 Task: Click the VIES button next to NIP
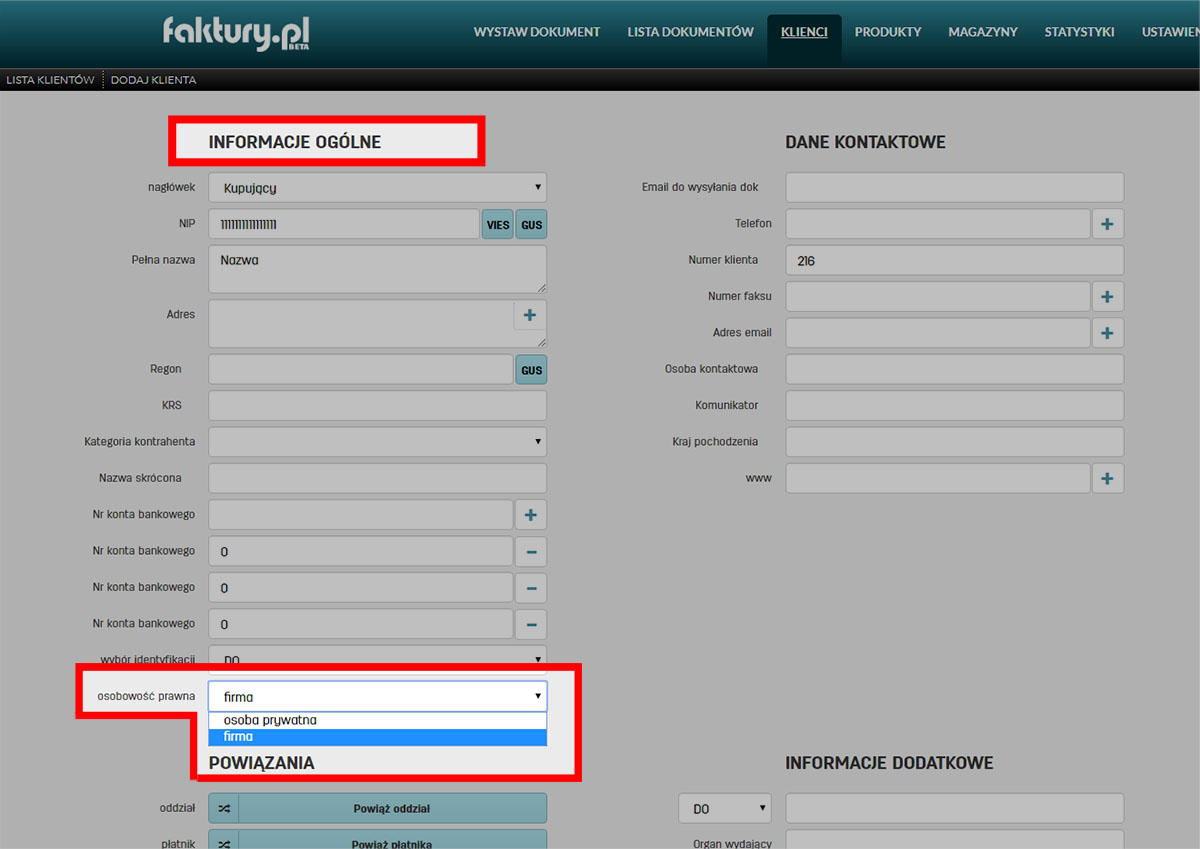tap(498, 225)
